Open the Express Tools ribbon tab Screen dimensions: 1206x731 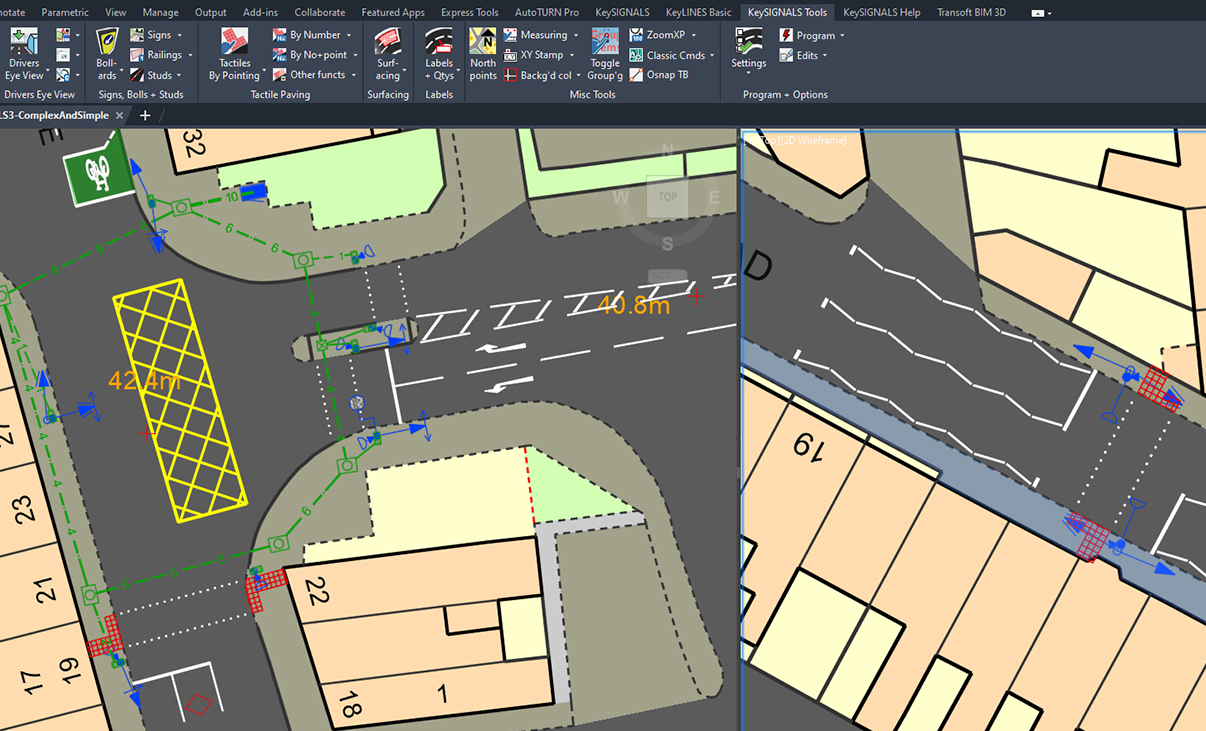point(469,12)
